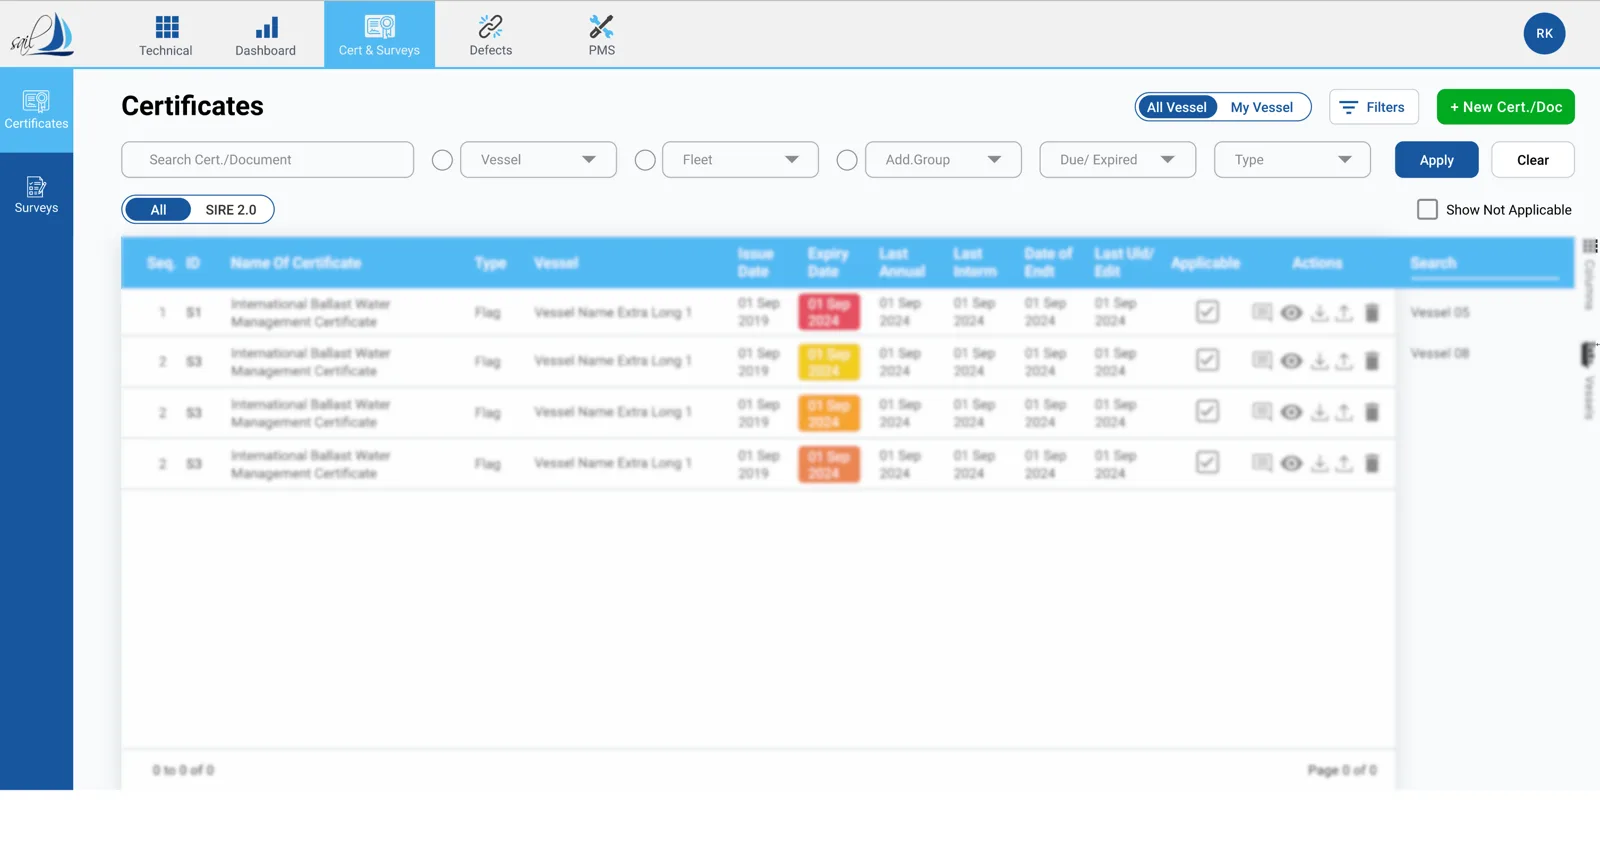Download the yellow-expiry S3 certificate
Screen dimensions: 1600x844
(1320, 361)
